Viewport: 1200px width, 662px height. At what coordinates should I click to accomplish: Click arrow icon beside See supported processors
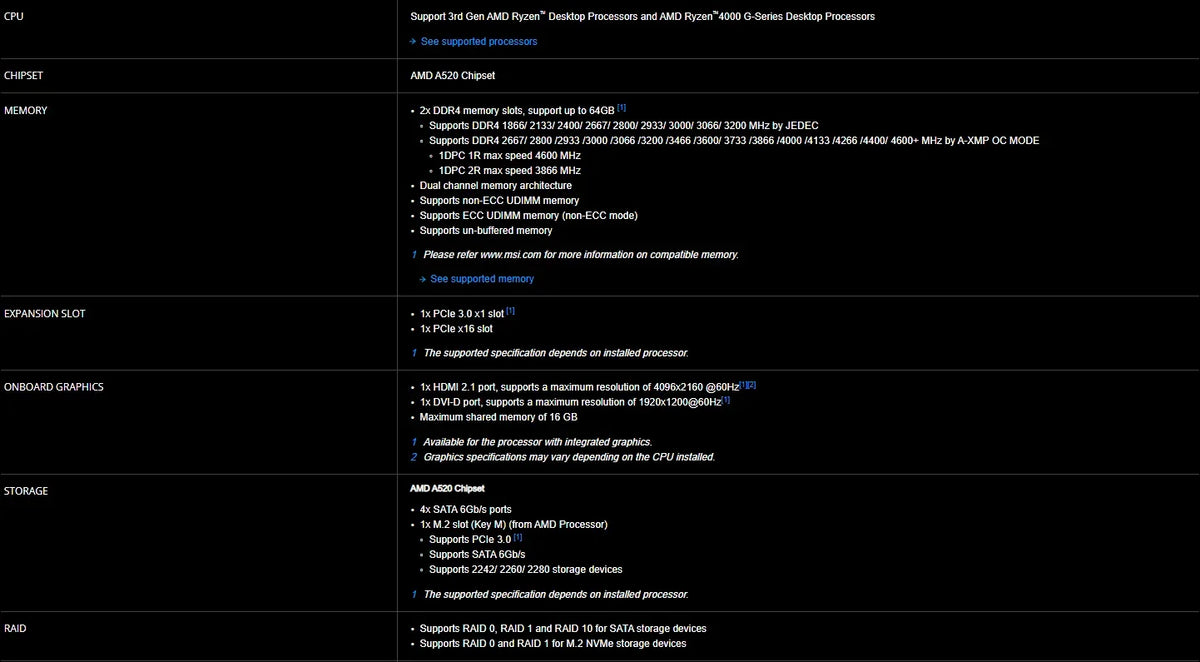pyautogui.click(x=412, y=41)
